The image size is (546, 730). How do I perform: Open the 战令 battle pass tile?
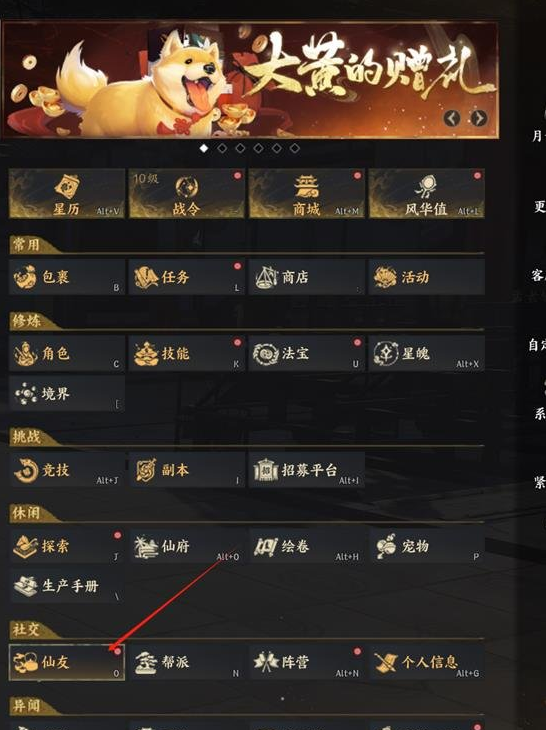click(x=187, y=193)
